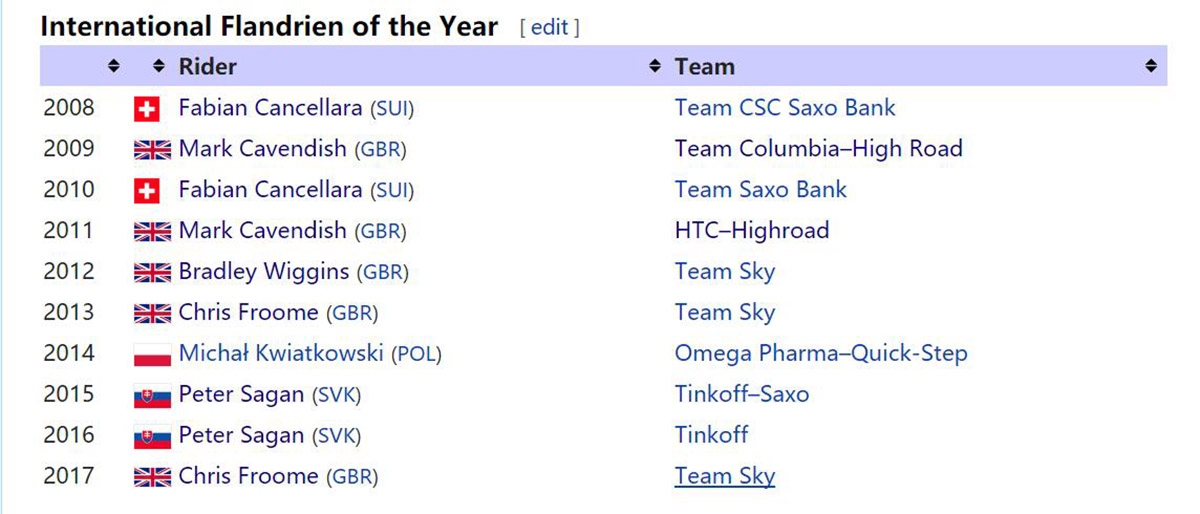Click the British flag next to Bradley Wiggins

(x=153, y=273)
